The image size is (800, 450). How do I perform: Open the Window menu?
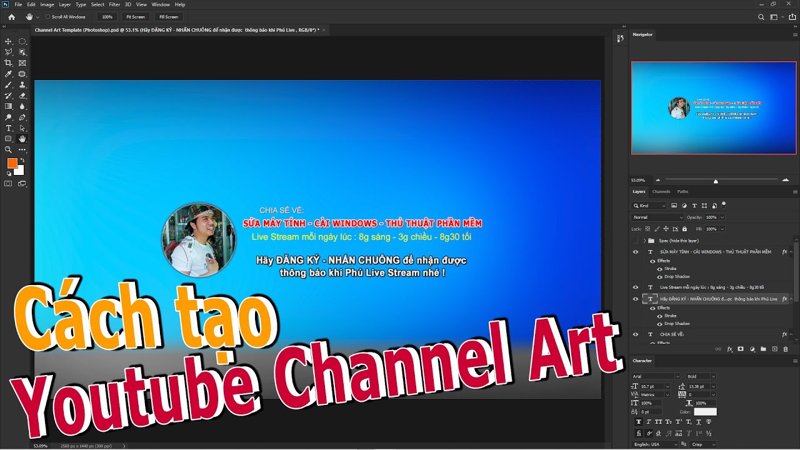161,5
